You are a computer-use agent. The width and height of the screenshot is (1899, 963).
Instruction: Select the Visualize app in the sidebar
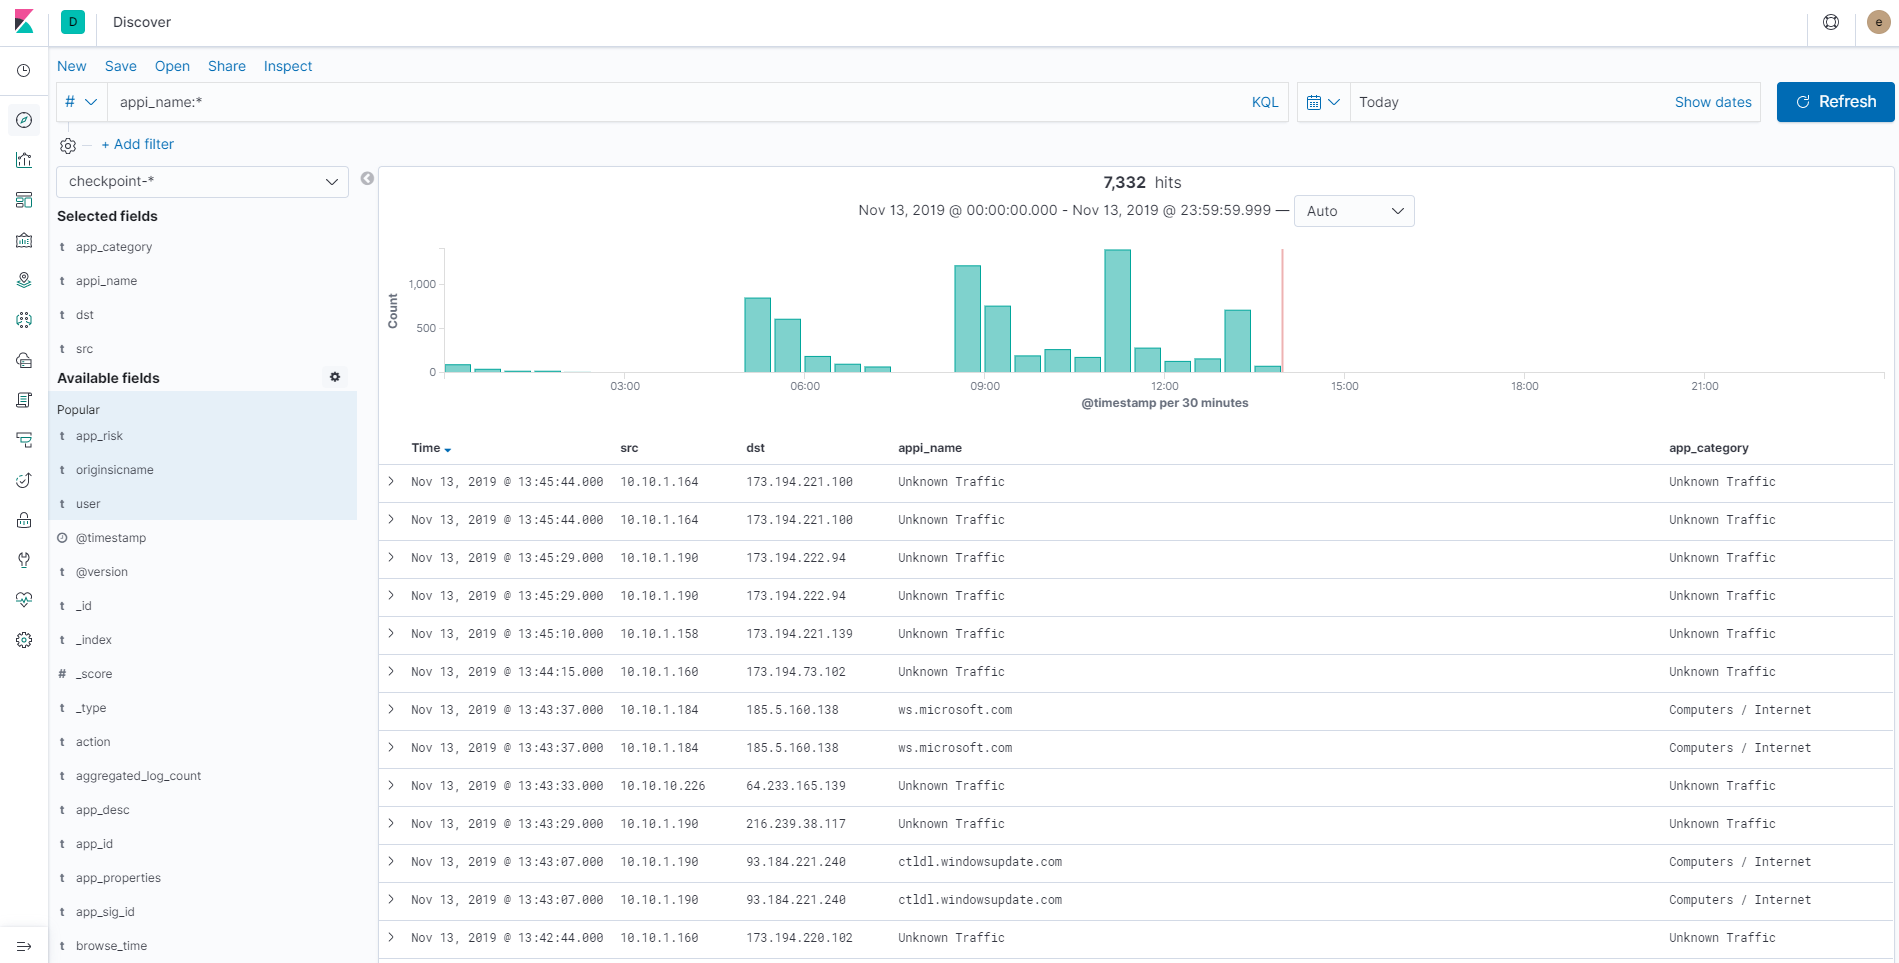24,160
